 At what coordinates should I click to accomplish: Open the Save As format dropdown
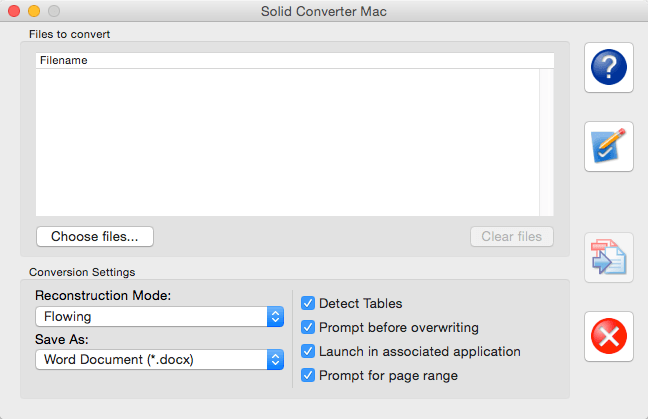click(x=160, y=359)
